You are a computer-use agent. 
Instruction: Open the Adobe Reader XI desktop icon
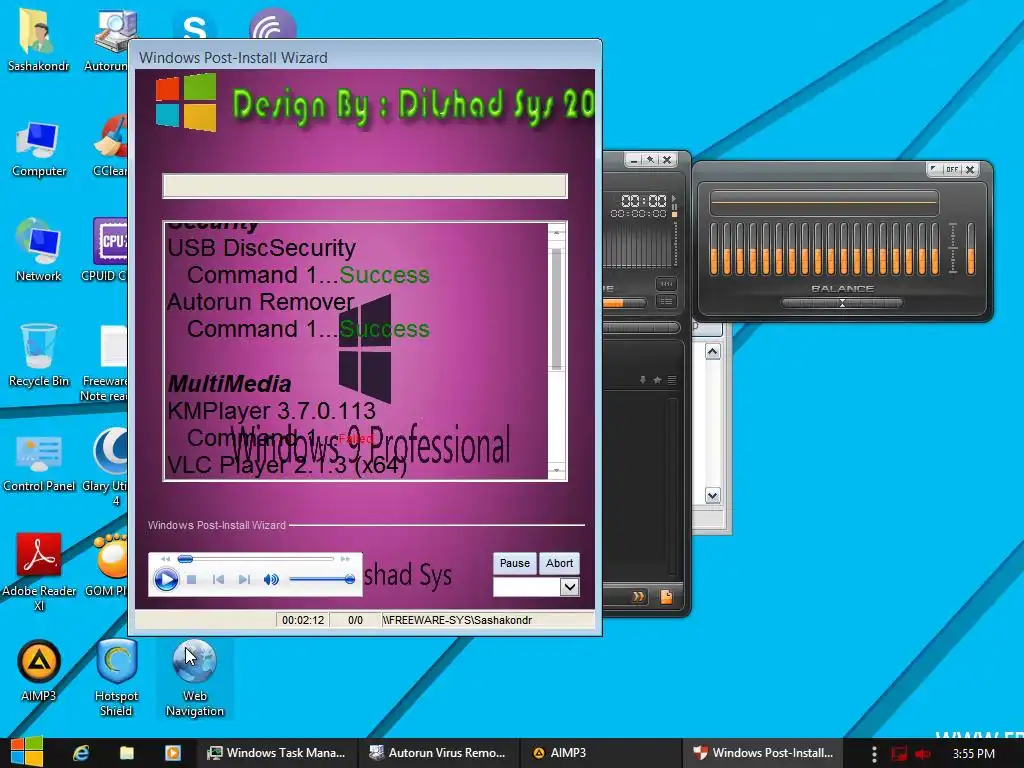[x=39, y=572]
